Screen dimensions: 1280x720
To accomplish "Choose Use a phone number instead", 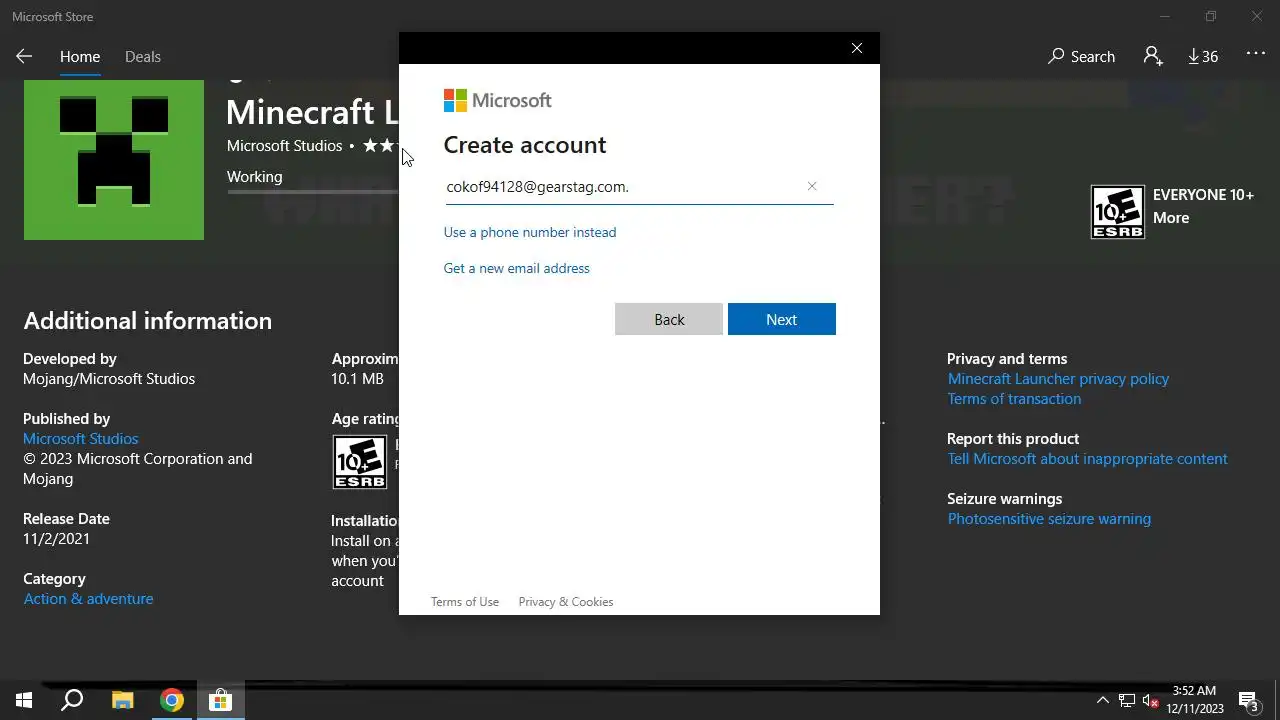I will pyautogui.click(x=530, y=232).
